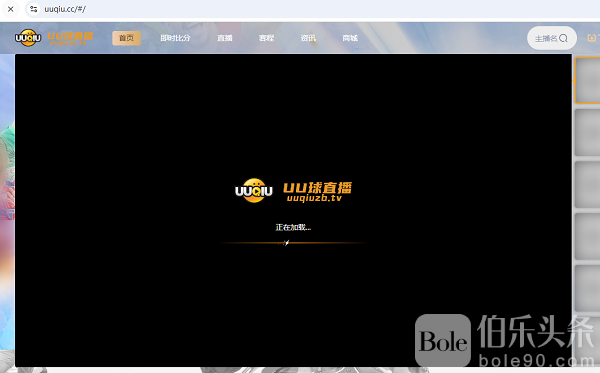Click the 主播名 search field

(x=552, y=38)
